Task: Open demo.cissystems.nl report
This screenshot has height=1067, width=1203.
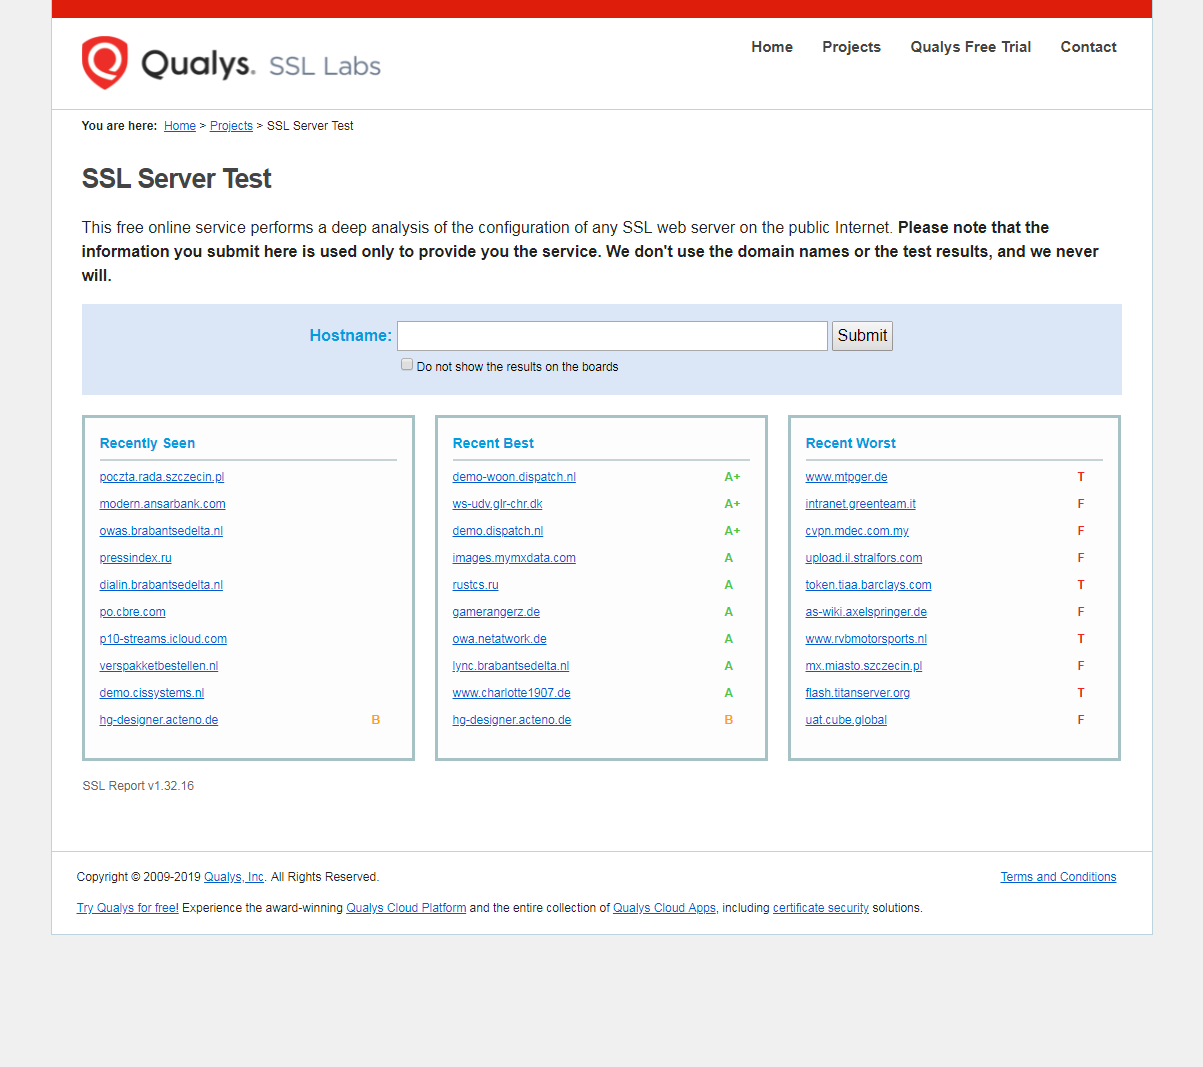Action: pos(152,693)
